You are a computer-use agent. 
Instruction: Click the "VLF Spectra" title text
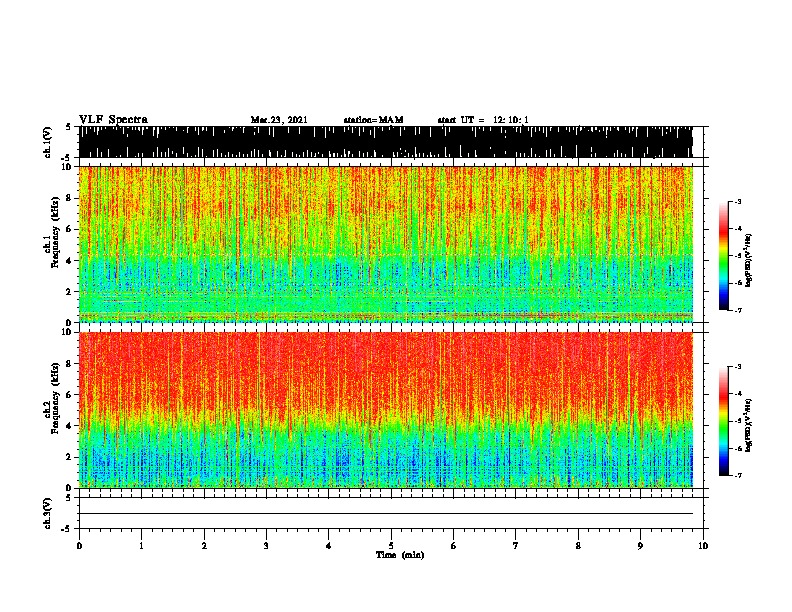pyautogui.click(x=113, y=120)
